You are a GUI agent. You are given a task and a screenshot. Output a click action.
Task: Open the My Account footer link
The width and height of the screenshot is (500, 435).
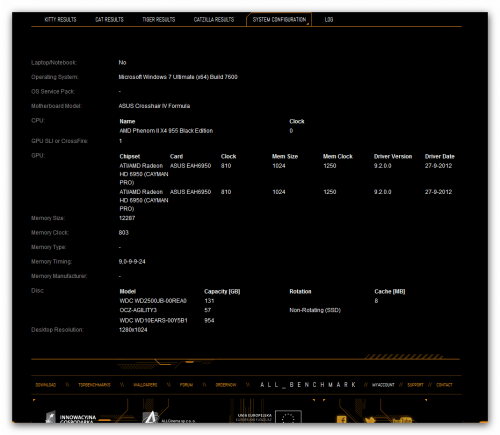click(x=383, y=385)
